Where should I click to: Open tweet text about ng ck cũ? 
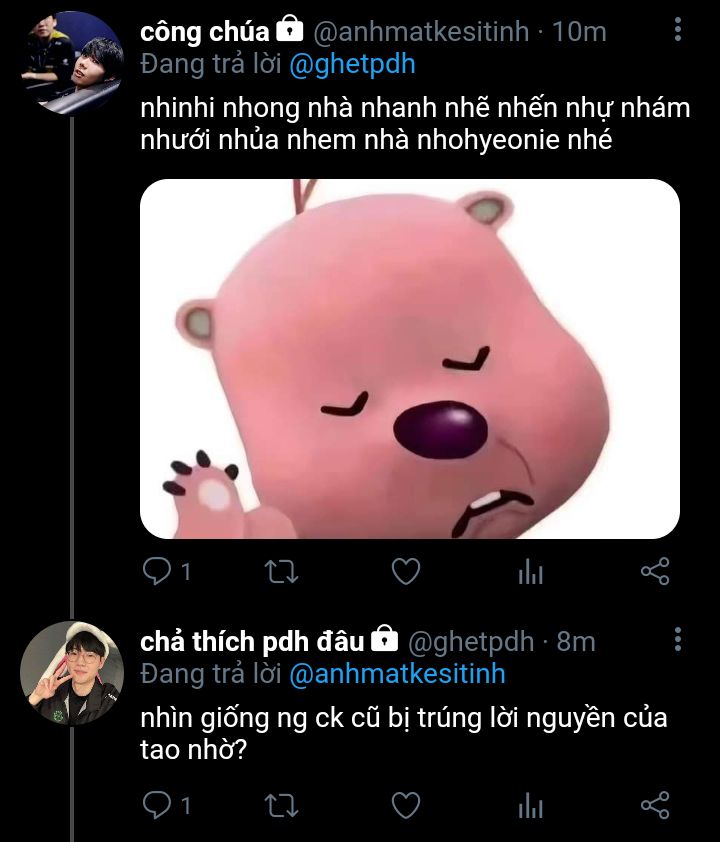(x=404, y=734)
